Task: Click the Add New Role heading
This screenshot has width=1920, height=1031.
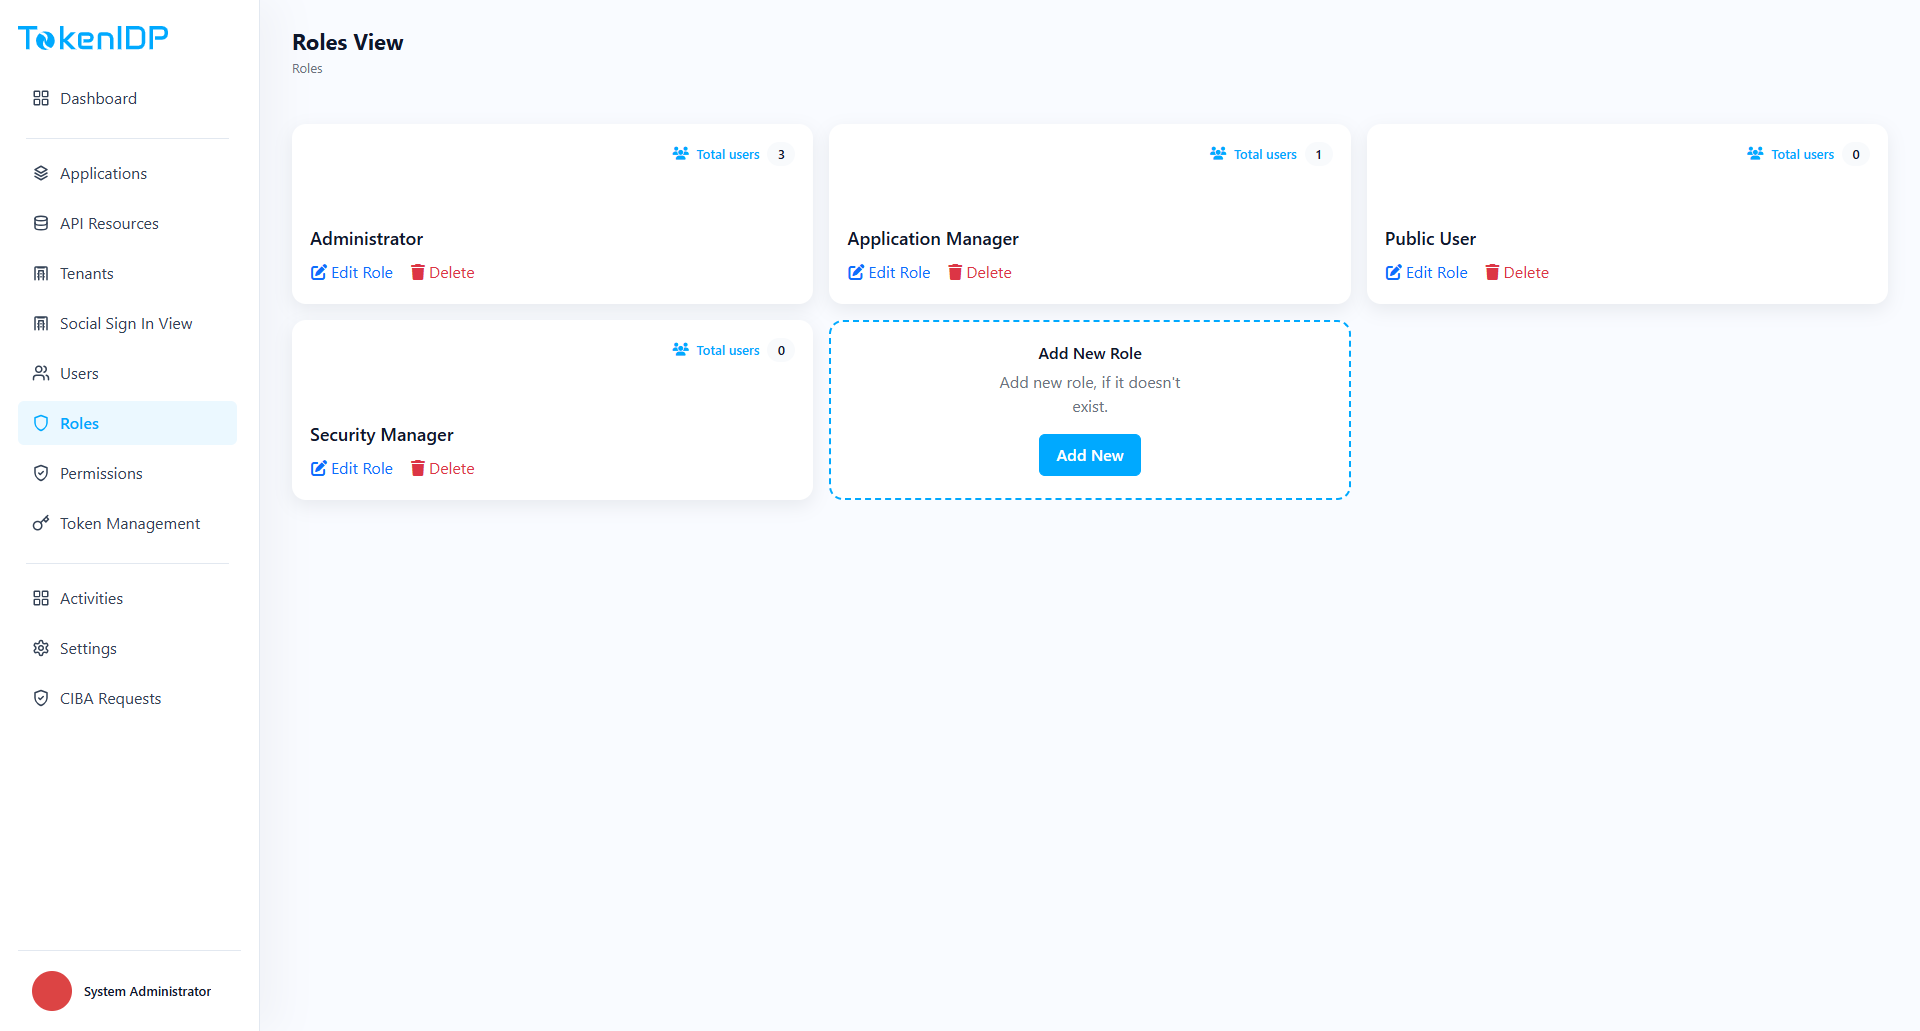Action: point(1090,353)
